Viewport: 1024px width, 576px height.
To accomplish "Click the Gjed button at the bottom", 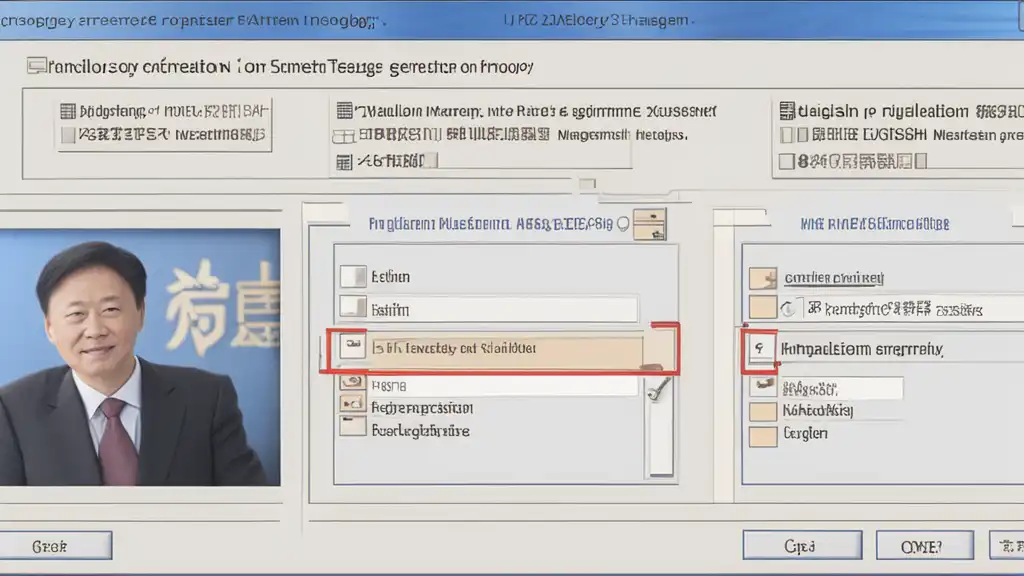I will (x=802, y=545).
